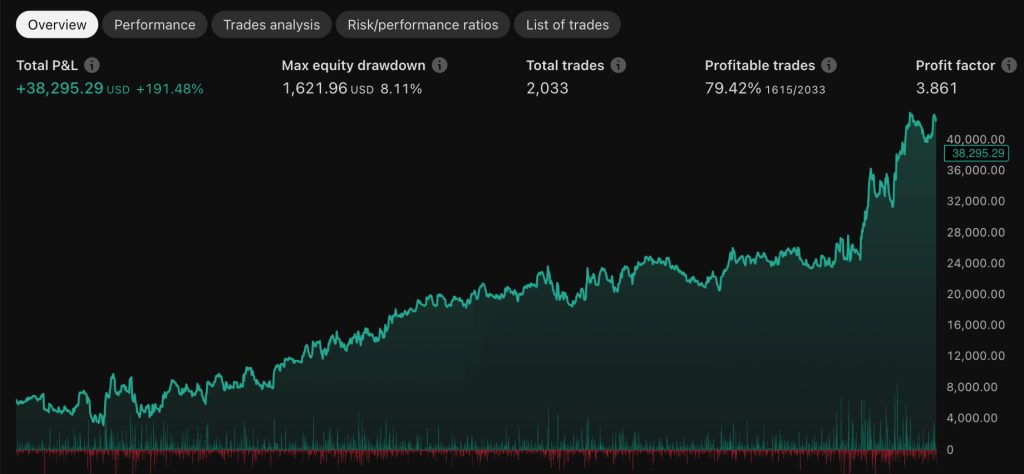Click the 24,000.00 axis label
The height and width of the screenshot is (474, 1024).
(976, 263)
